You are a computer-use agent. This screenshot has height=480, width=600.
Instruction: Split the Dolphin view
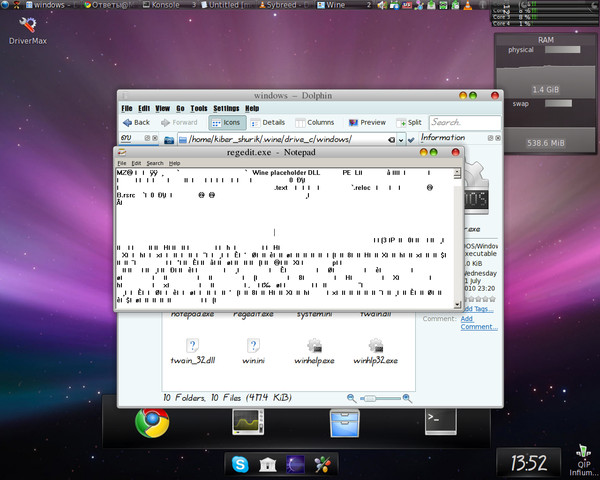(x=409, y=122)
